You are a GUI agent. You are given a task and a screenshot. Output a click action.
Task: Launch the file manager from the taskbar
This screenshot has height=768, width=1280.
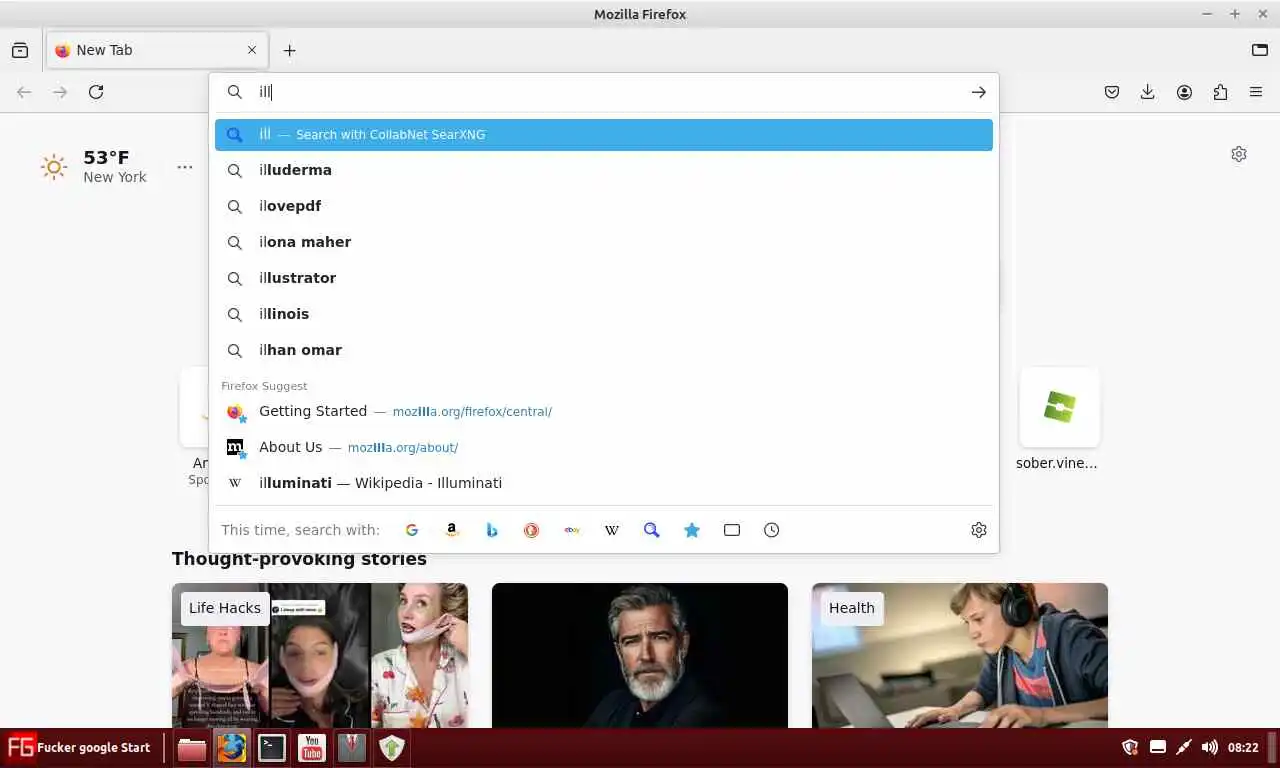pos(192,748)
